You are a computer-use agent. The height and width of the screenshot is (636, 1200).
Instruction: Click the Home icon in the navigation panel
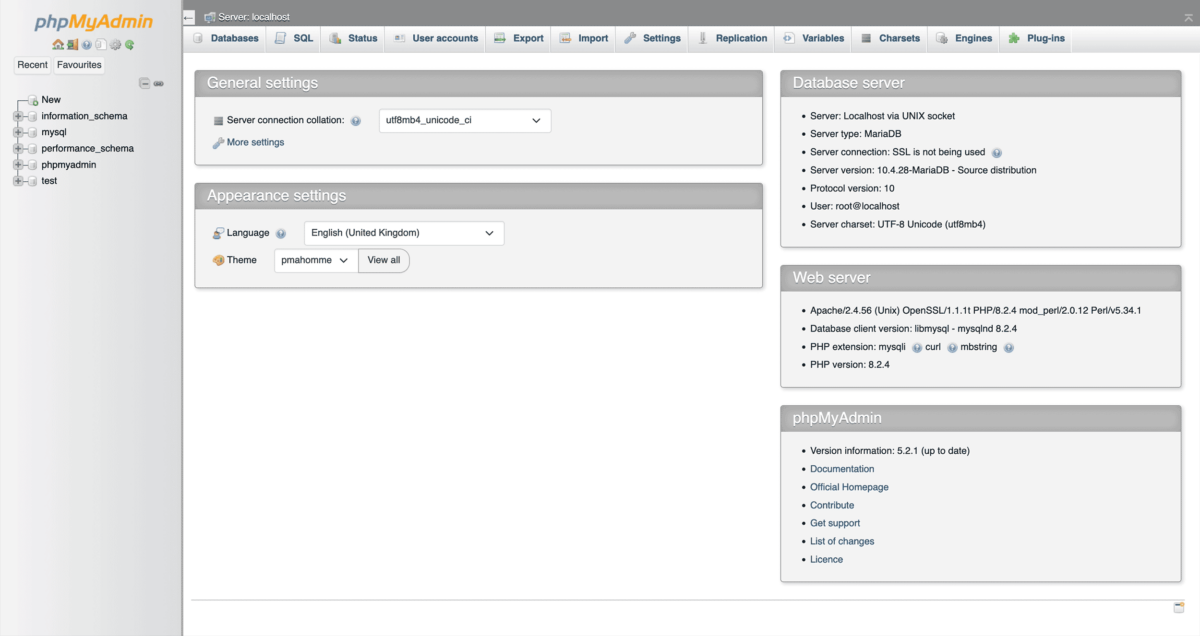point(58,45)
